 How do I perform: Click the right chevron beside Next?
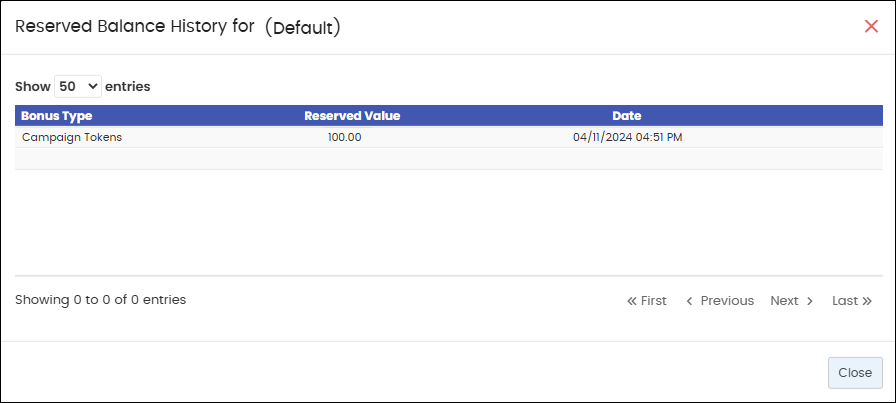coord(809,301)
